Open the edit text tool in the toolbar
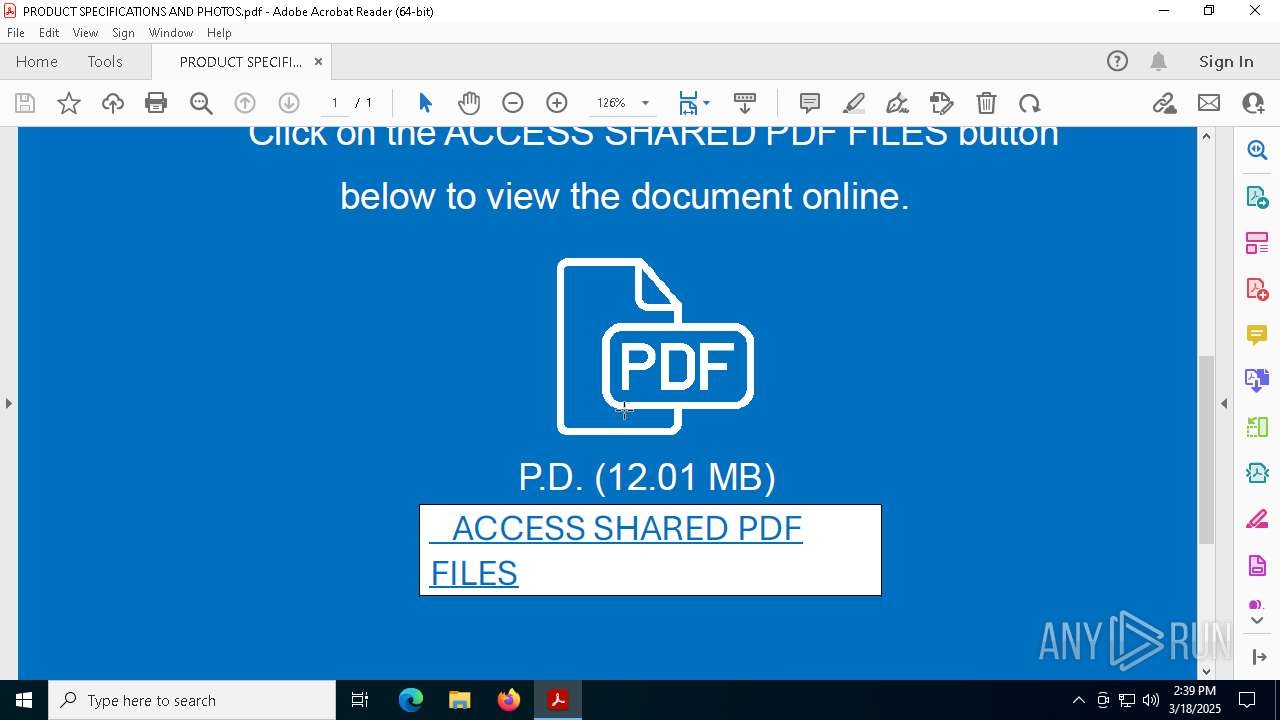The width and height of the screenshot is (1280, 720). pos(942,103)
